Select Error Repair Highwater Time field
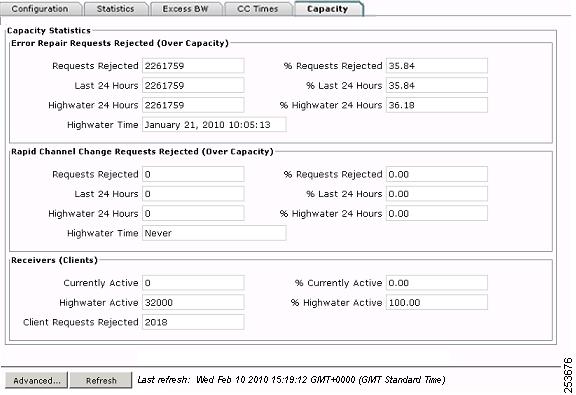The width and height of the screenshot is (576, 395). 214,125
